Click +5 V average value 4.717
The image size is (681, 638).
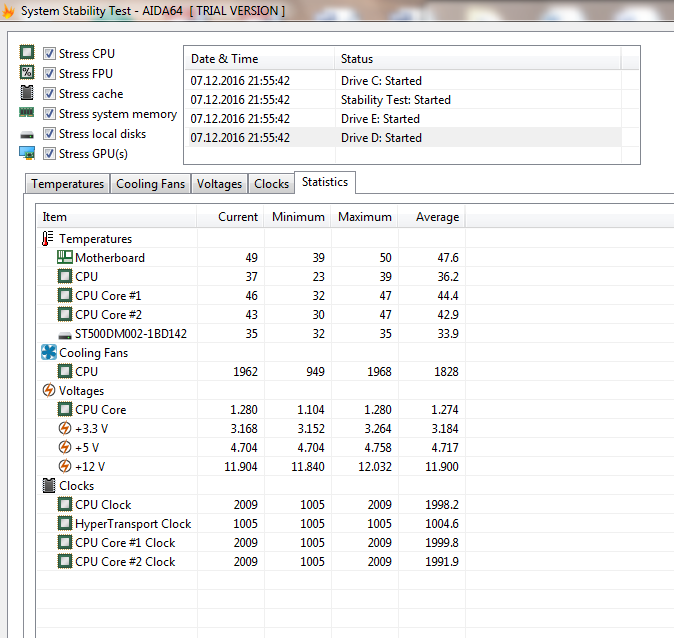point(445,448)
